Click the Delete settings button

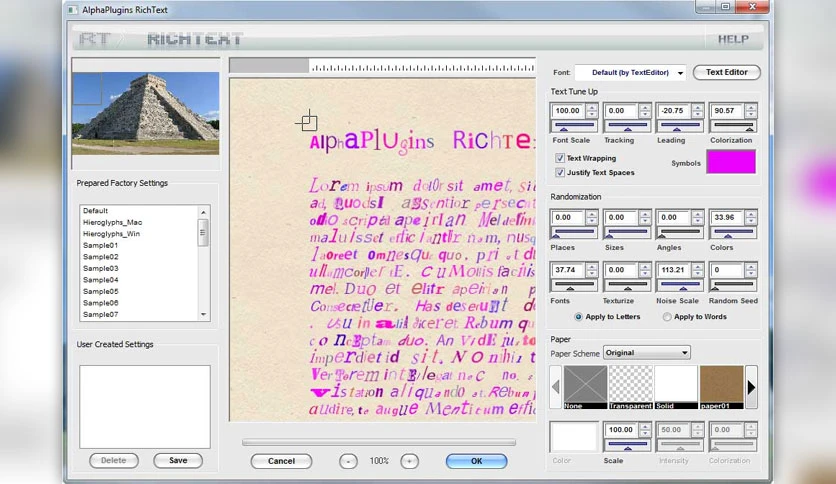point(114,461)
